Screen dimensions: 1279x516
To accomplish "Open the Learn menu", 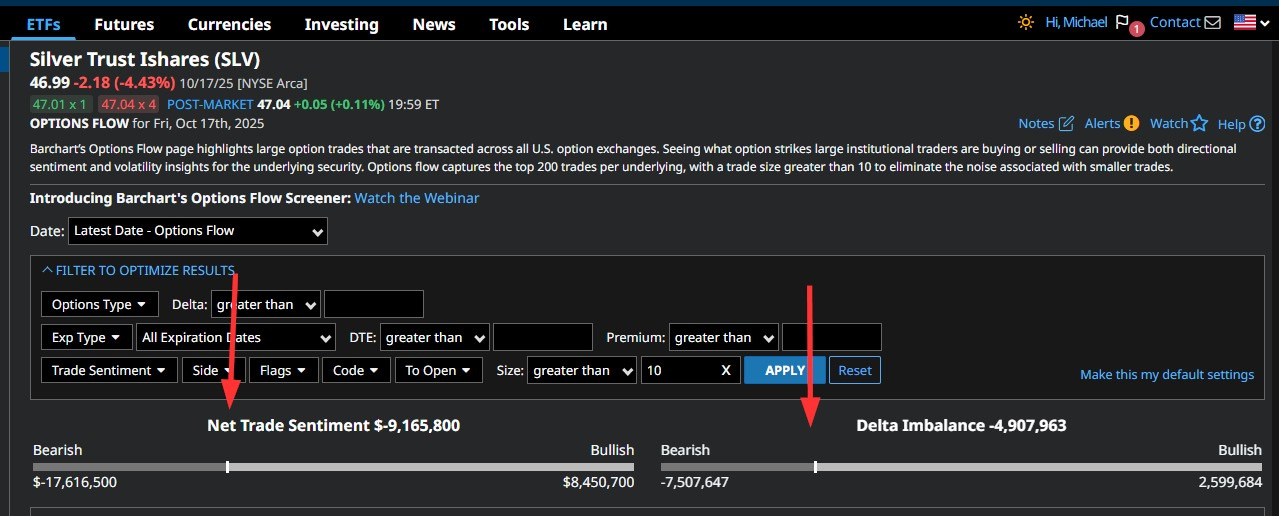I will 585,24.
